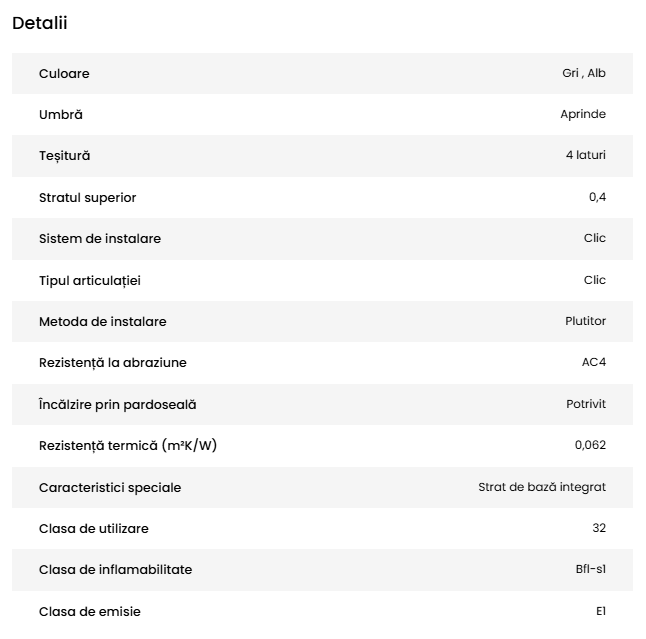Click the Metoda de instalare label
Image resolution: width=646 pixels, height=639 pixels.
(x=102, y=321)
